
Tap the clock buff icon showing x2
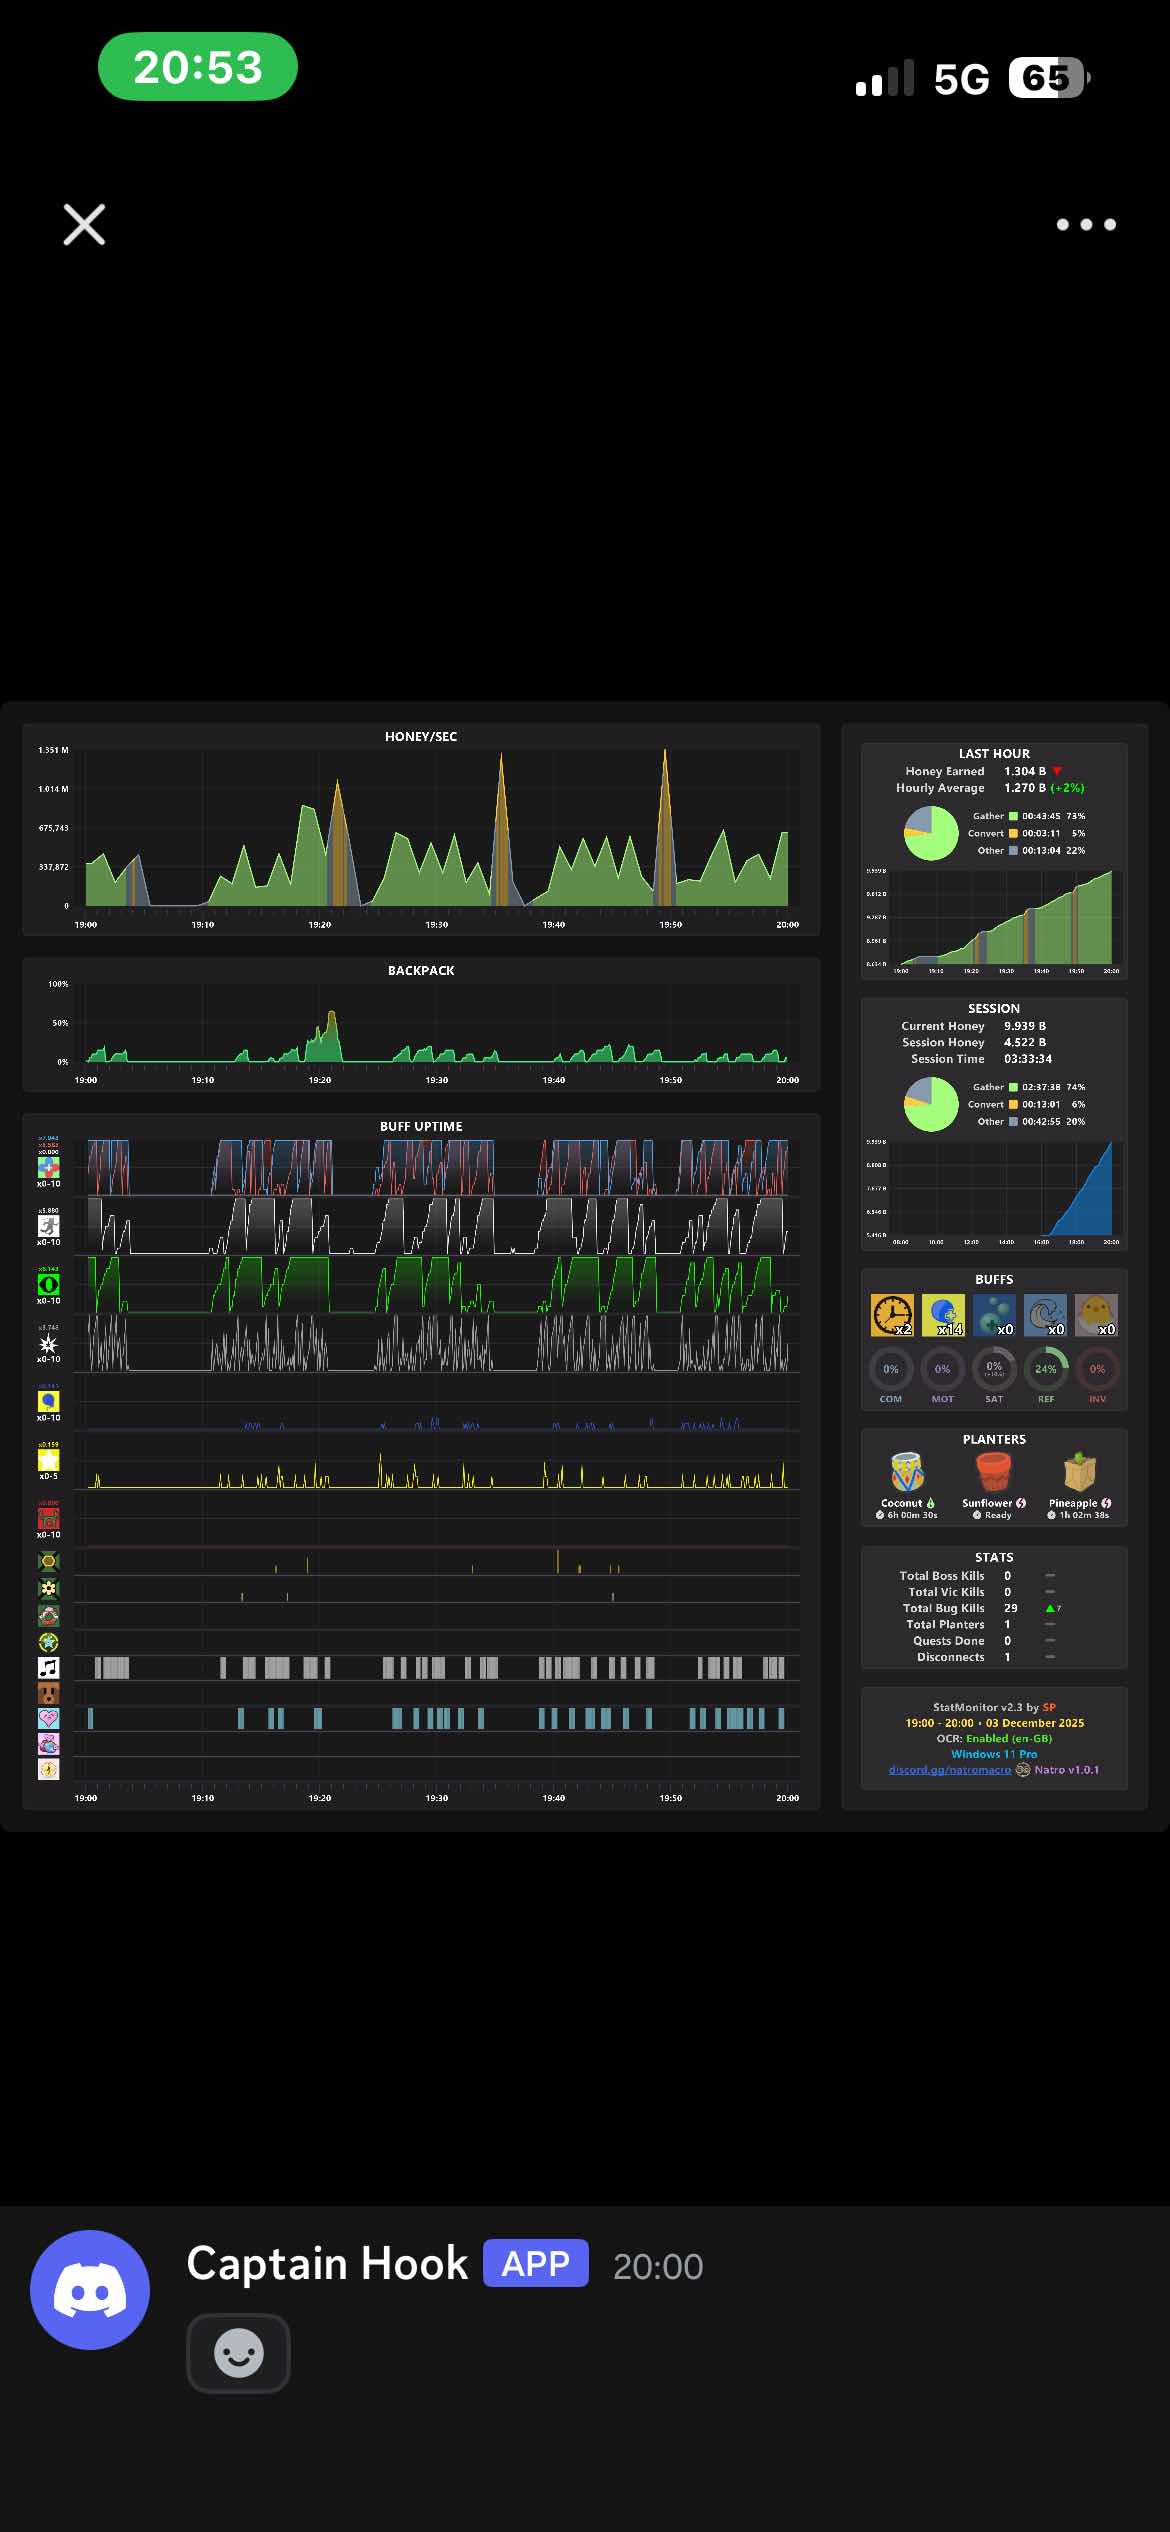[x=892, y=1315]
